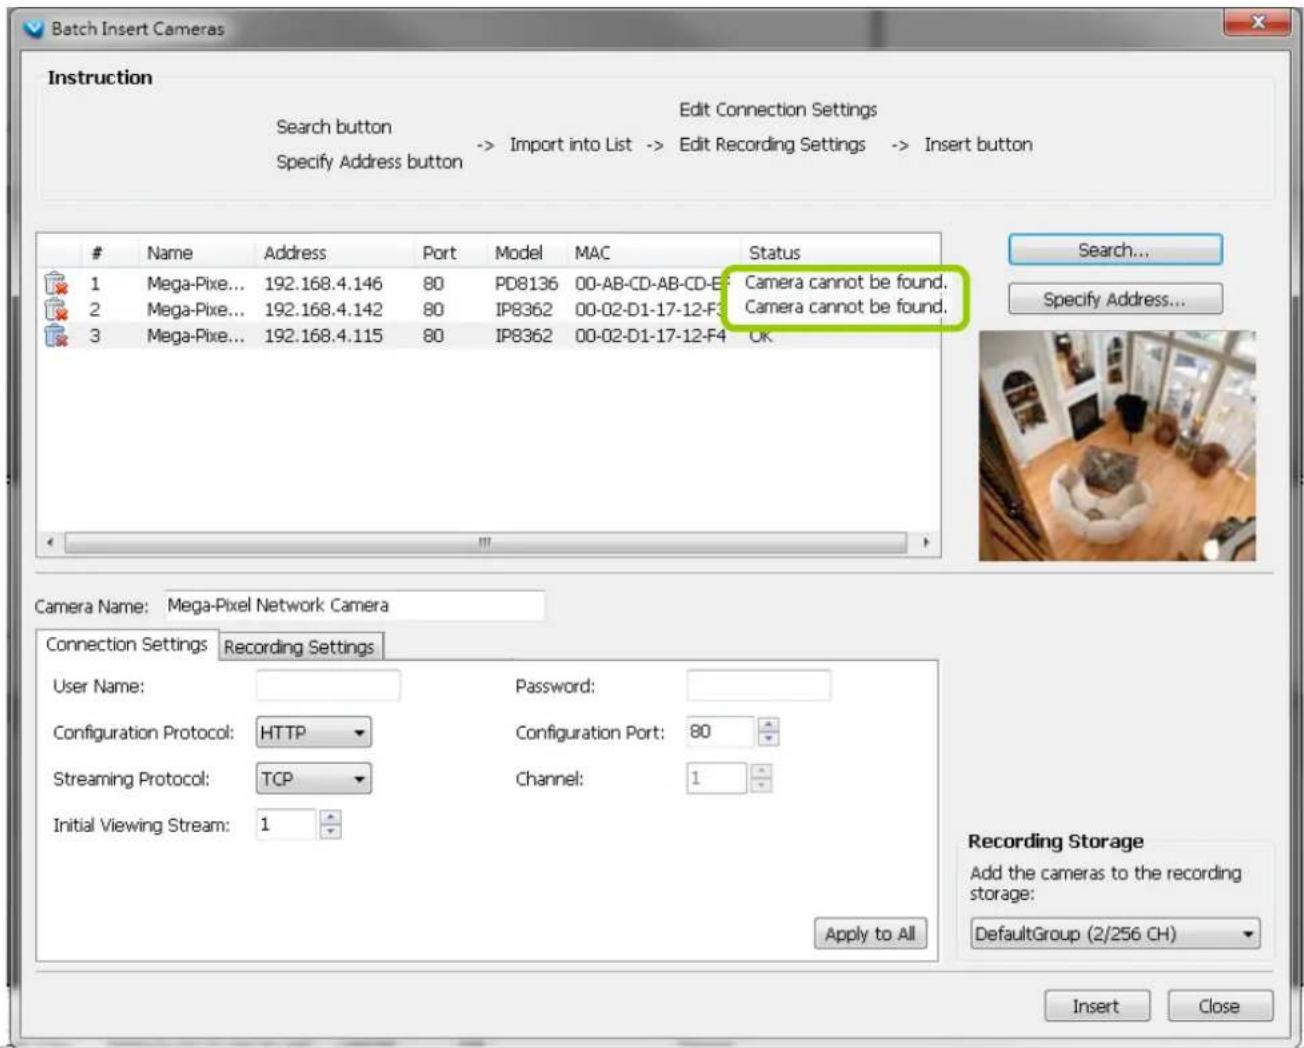1304x1048 pixels.
Task: Click the Configuration Port value field
Action: (x=720, y=732)
